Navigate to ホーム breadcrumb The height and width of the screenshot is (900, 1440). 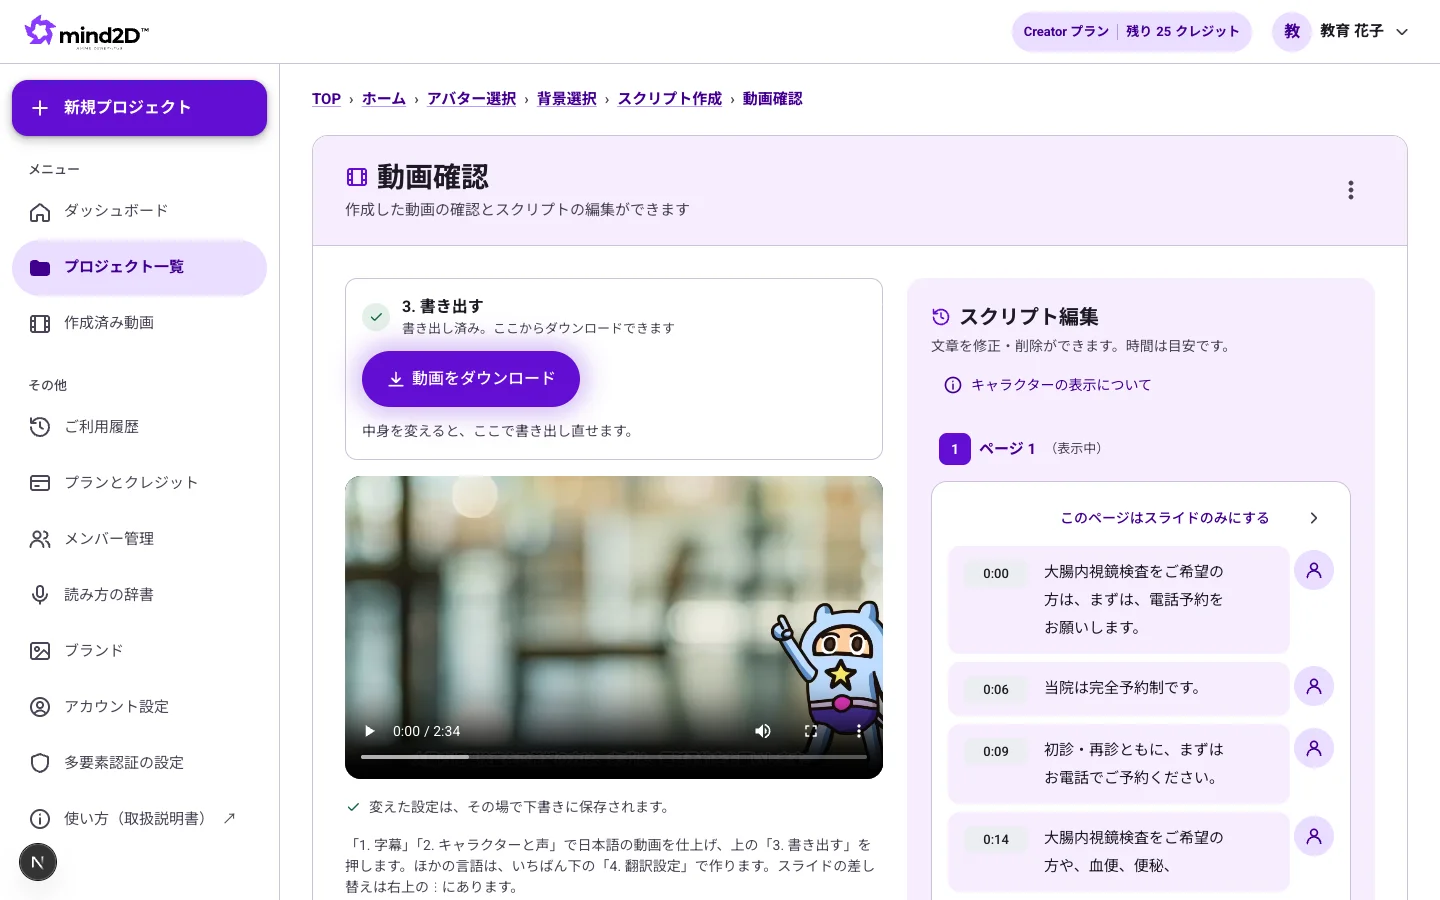384,99
